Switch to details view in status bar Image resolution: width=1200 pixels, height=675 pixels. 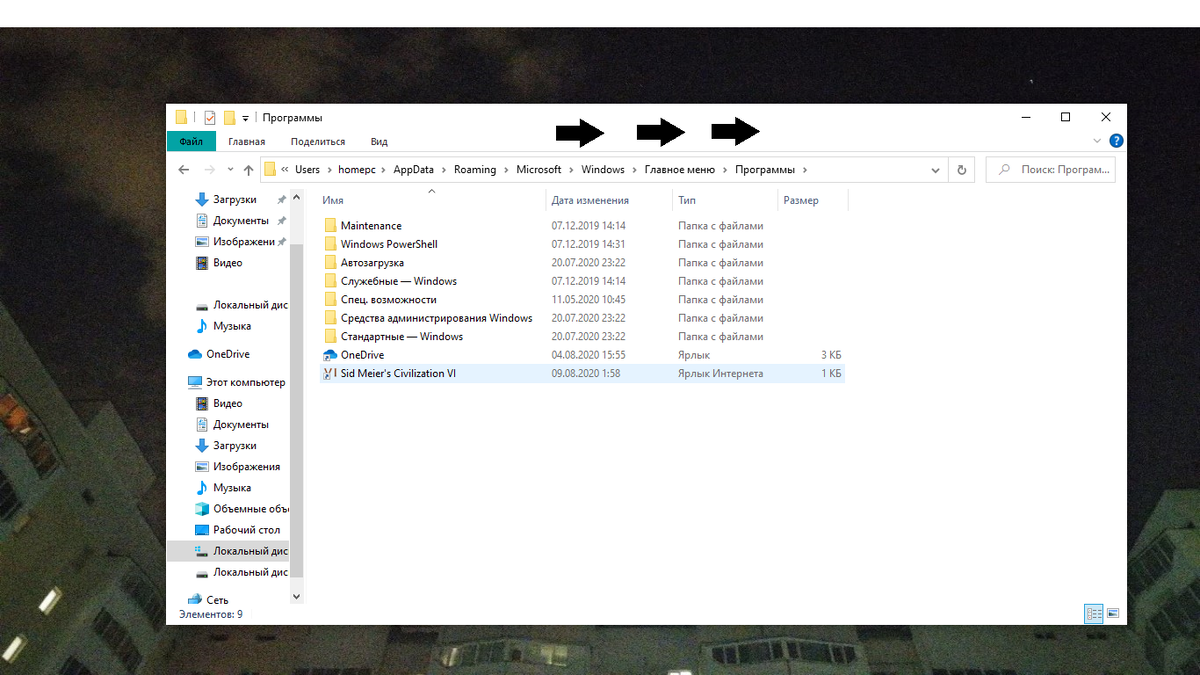[x=1093, y=614]
